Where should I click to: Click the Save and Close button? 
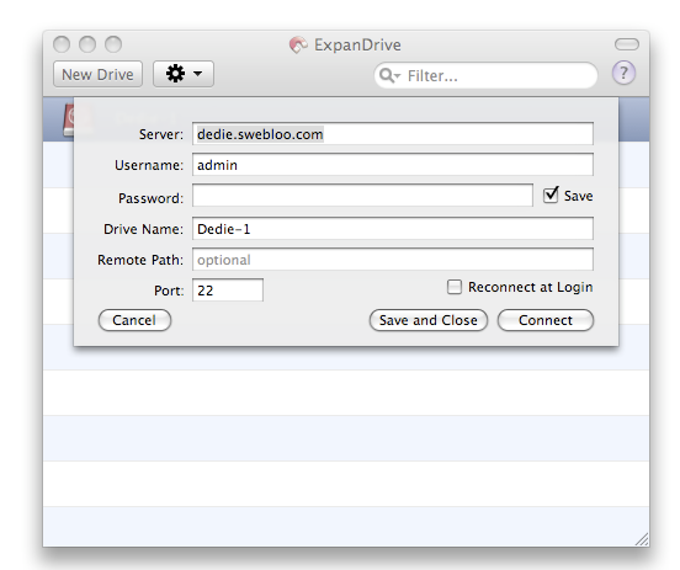(428, 320)
